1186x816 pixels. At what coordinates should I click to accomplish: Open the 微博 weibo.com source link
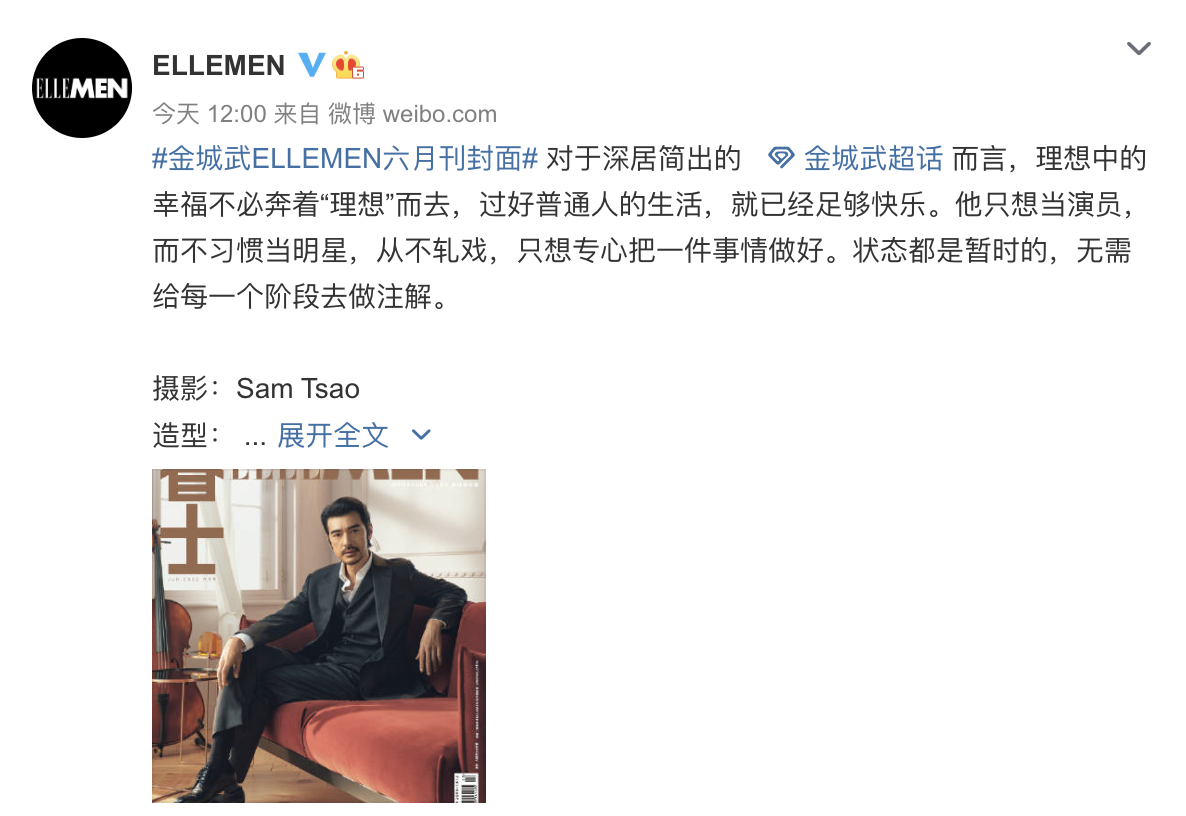click(412, 114)
